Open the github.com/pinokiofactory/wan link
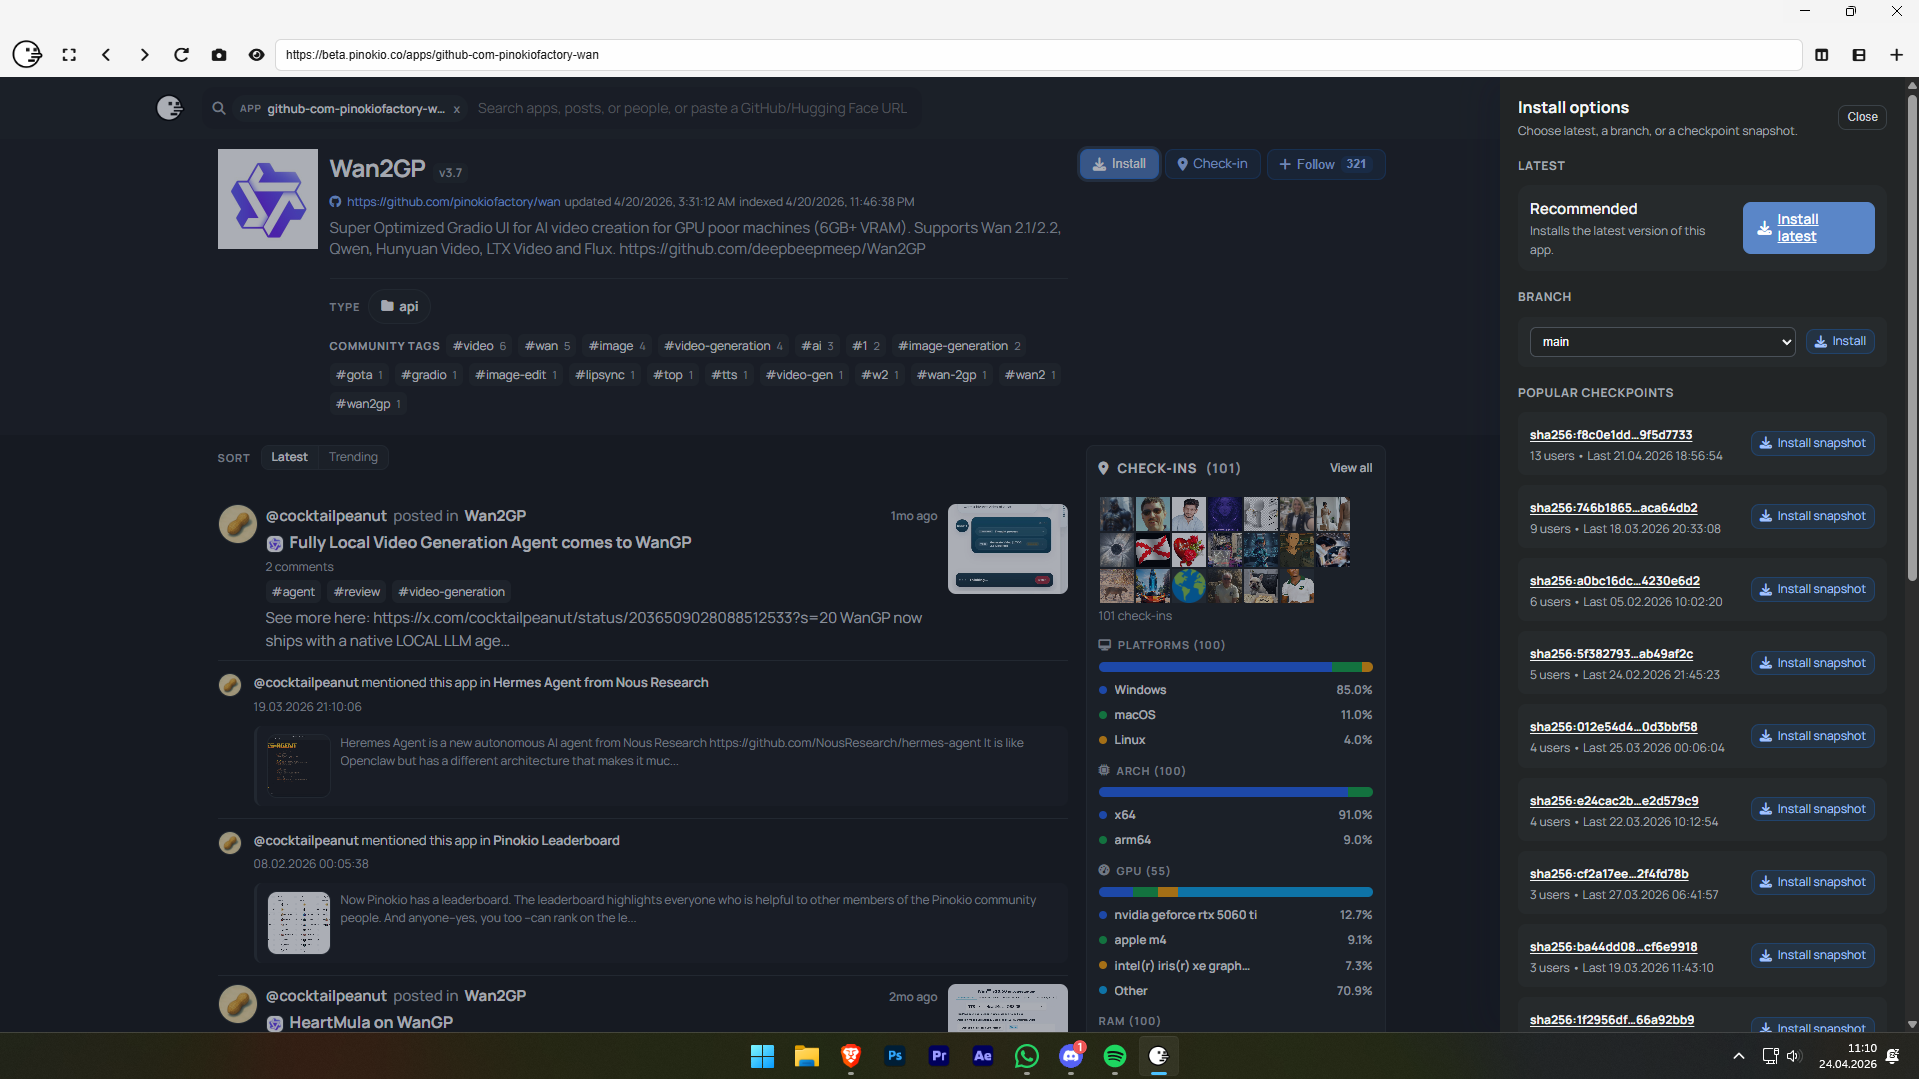This screenshot has width=1919, height=1079. pos(453,202)
